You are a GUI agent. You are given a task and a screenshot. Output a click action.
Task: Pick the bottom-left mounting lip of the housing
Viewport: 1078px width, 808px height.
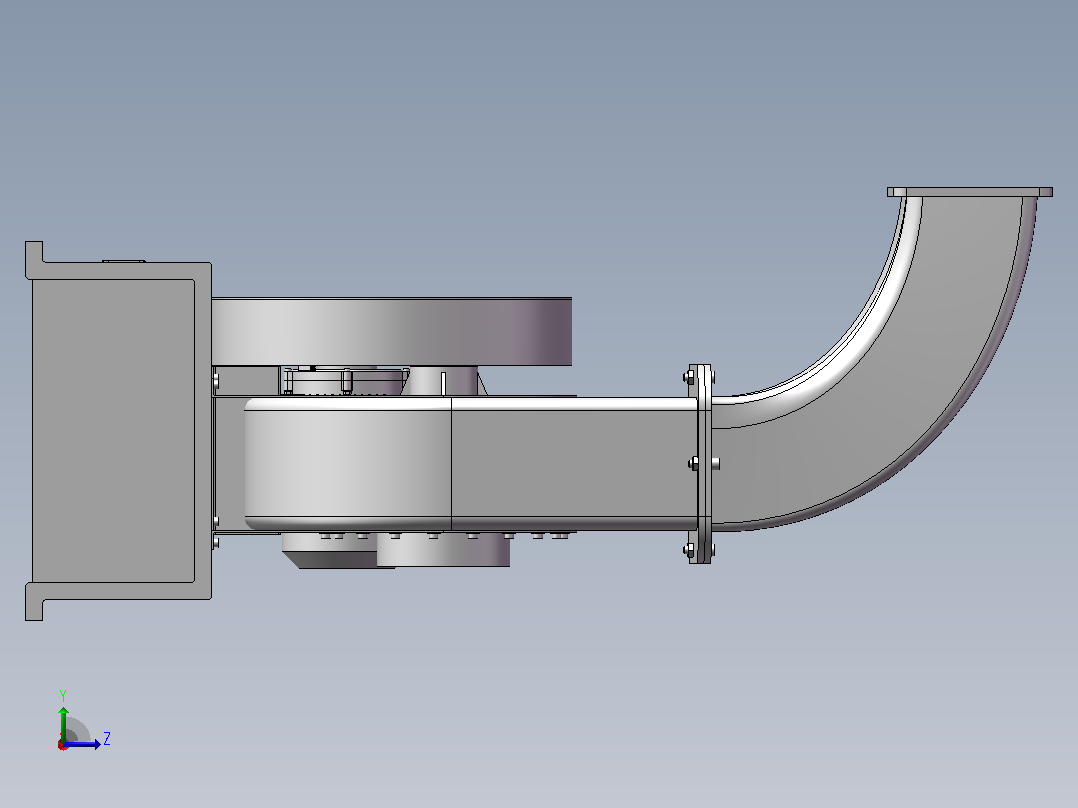pyautogui.click(x=34, y=602)
